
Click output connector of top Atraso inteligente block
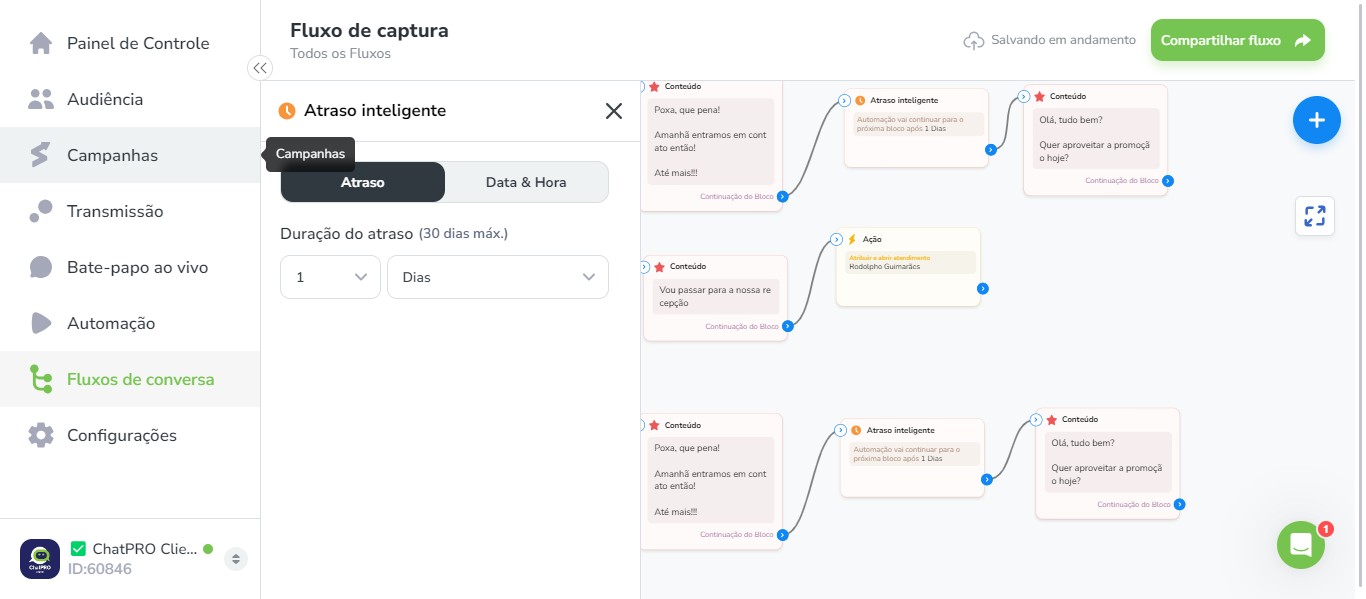pyautogui.click(x=991, y=150)
